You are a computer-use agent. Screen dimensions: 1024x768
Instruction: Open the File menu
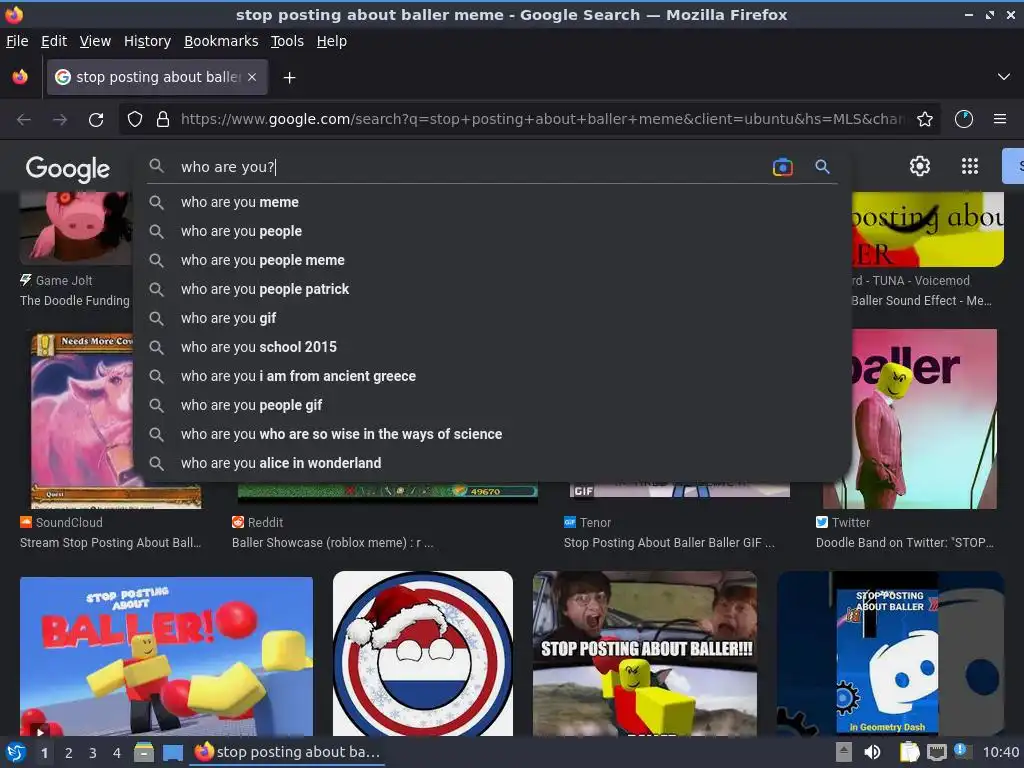click(17, 41)
